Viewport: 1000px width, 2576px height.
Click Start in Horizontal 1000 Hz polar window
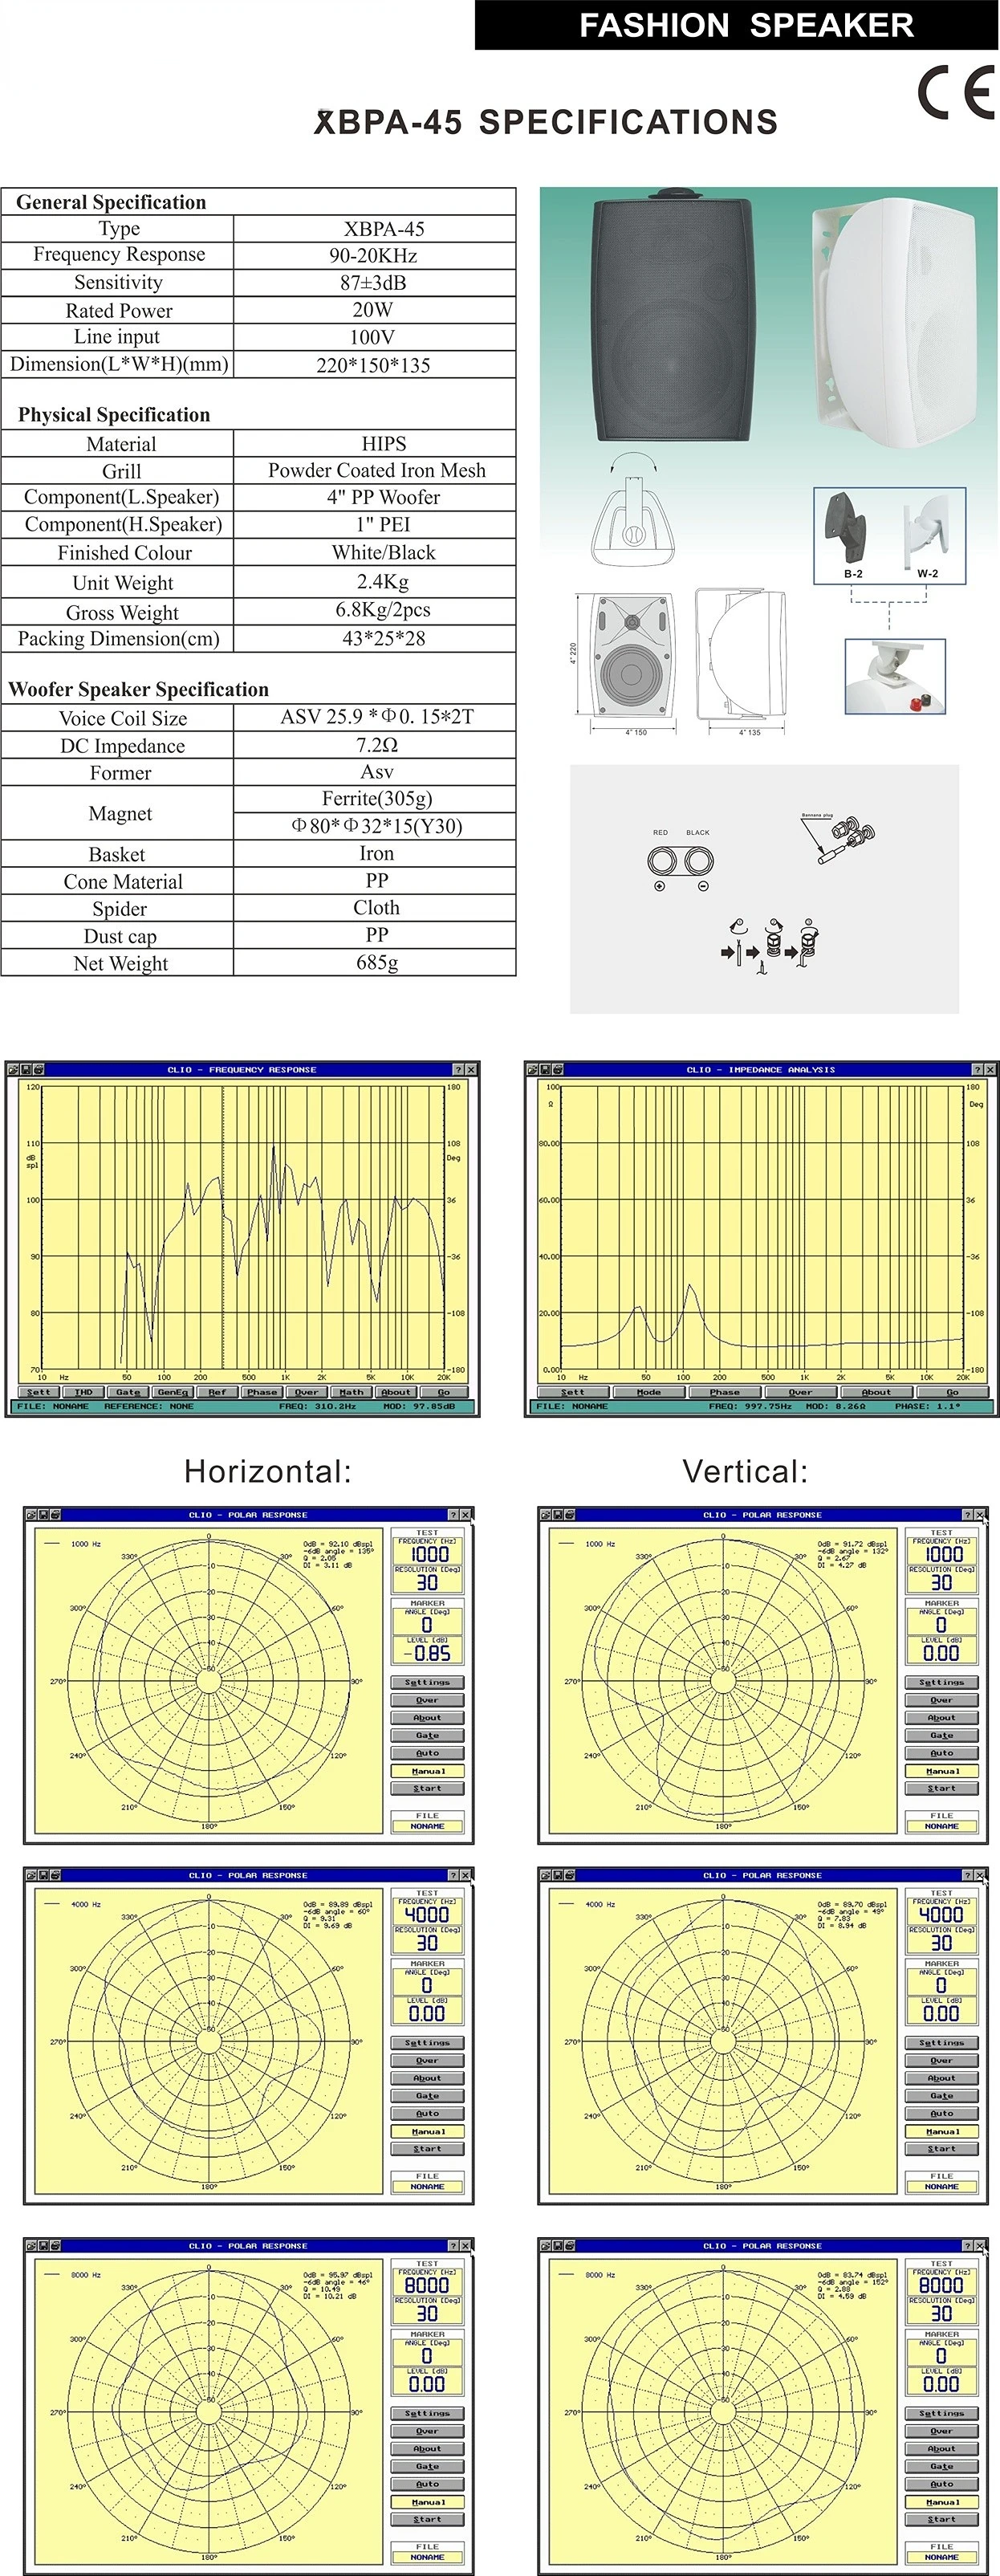pyautogui.click(x=427, y=1788)
